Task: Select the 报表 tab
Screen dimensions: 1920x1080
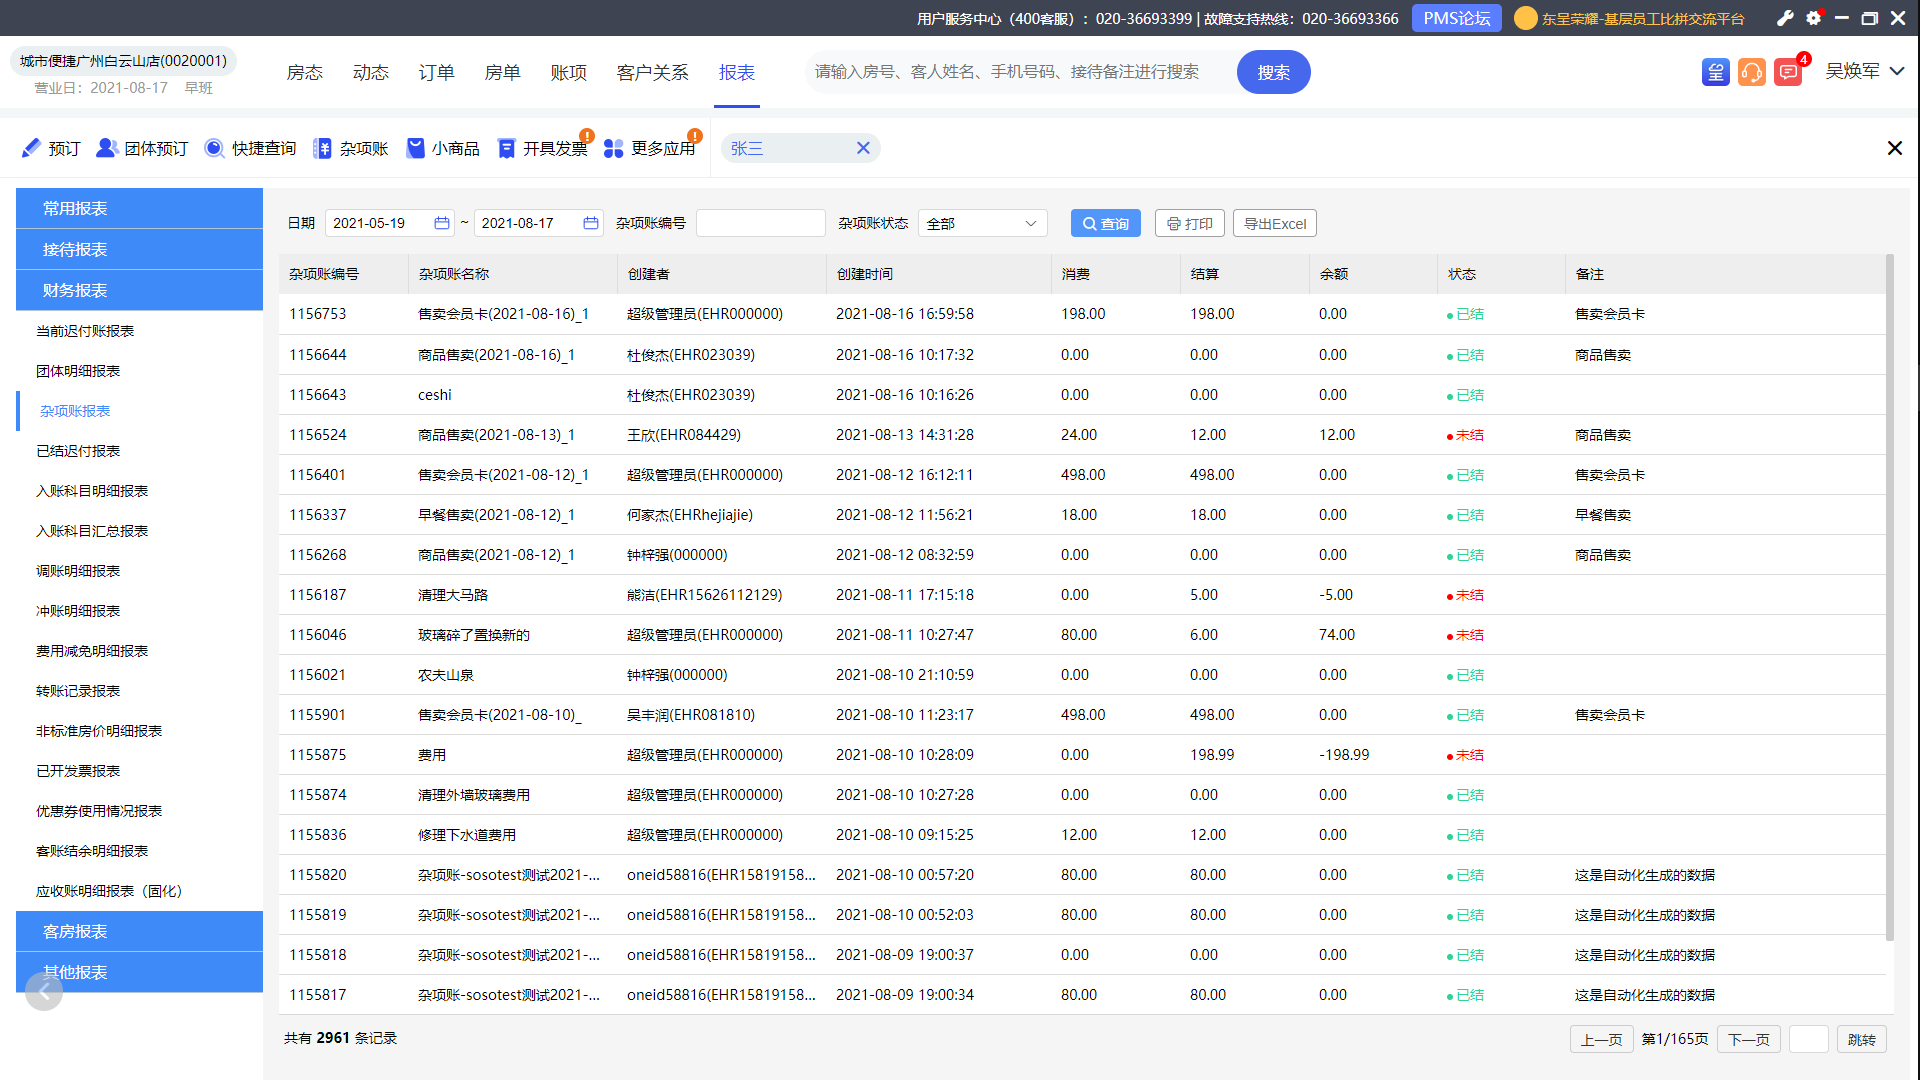Action: point(737,72)
